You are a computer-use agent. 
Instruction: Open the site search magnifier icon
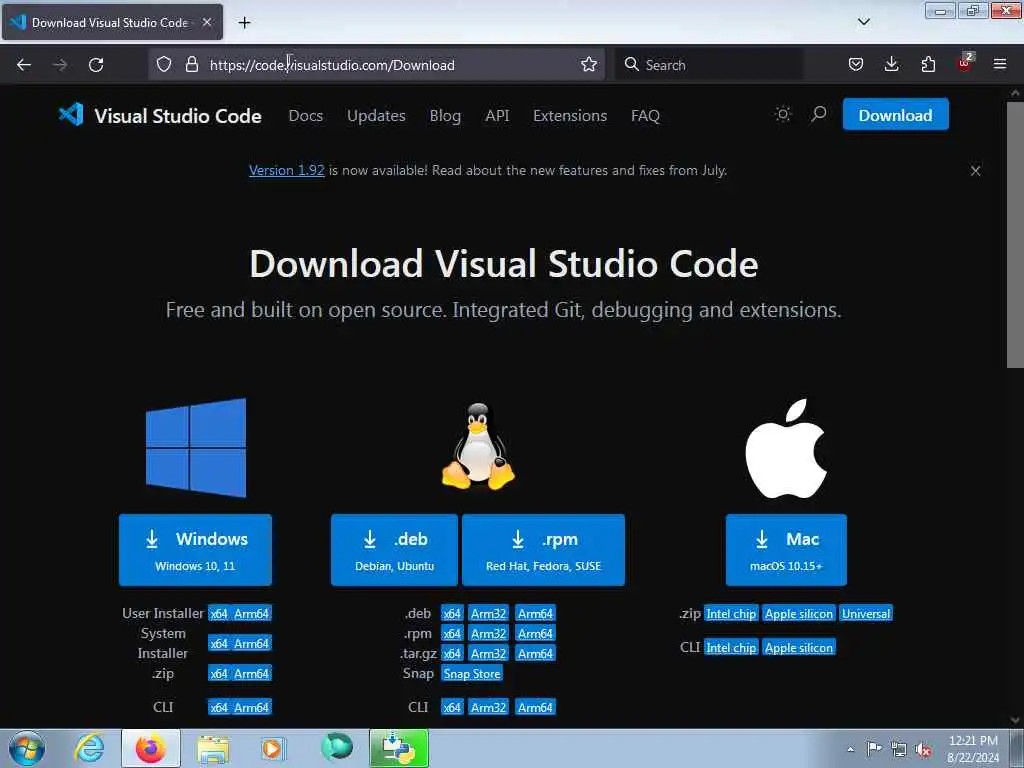(x=818, y=114)
